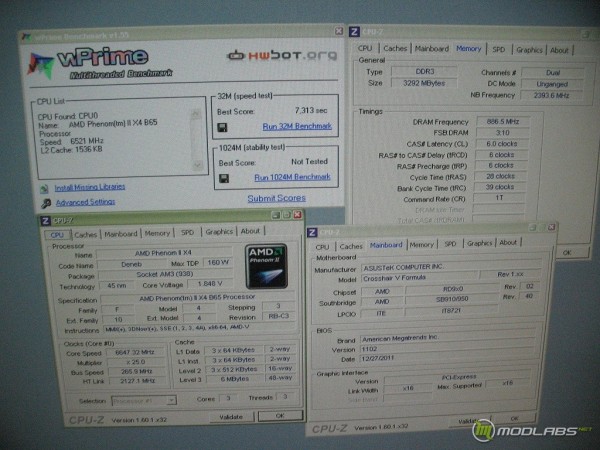This screenshot has width=600, height=450.
Task: Close the wPrime Benchmark window
Action: coord(339,31)
